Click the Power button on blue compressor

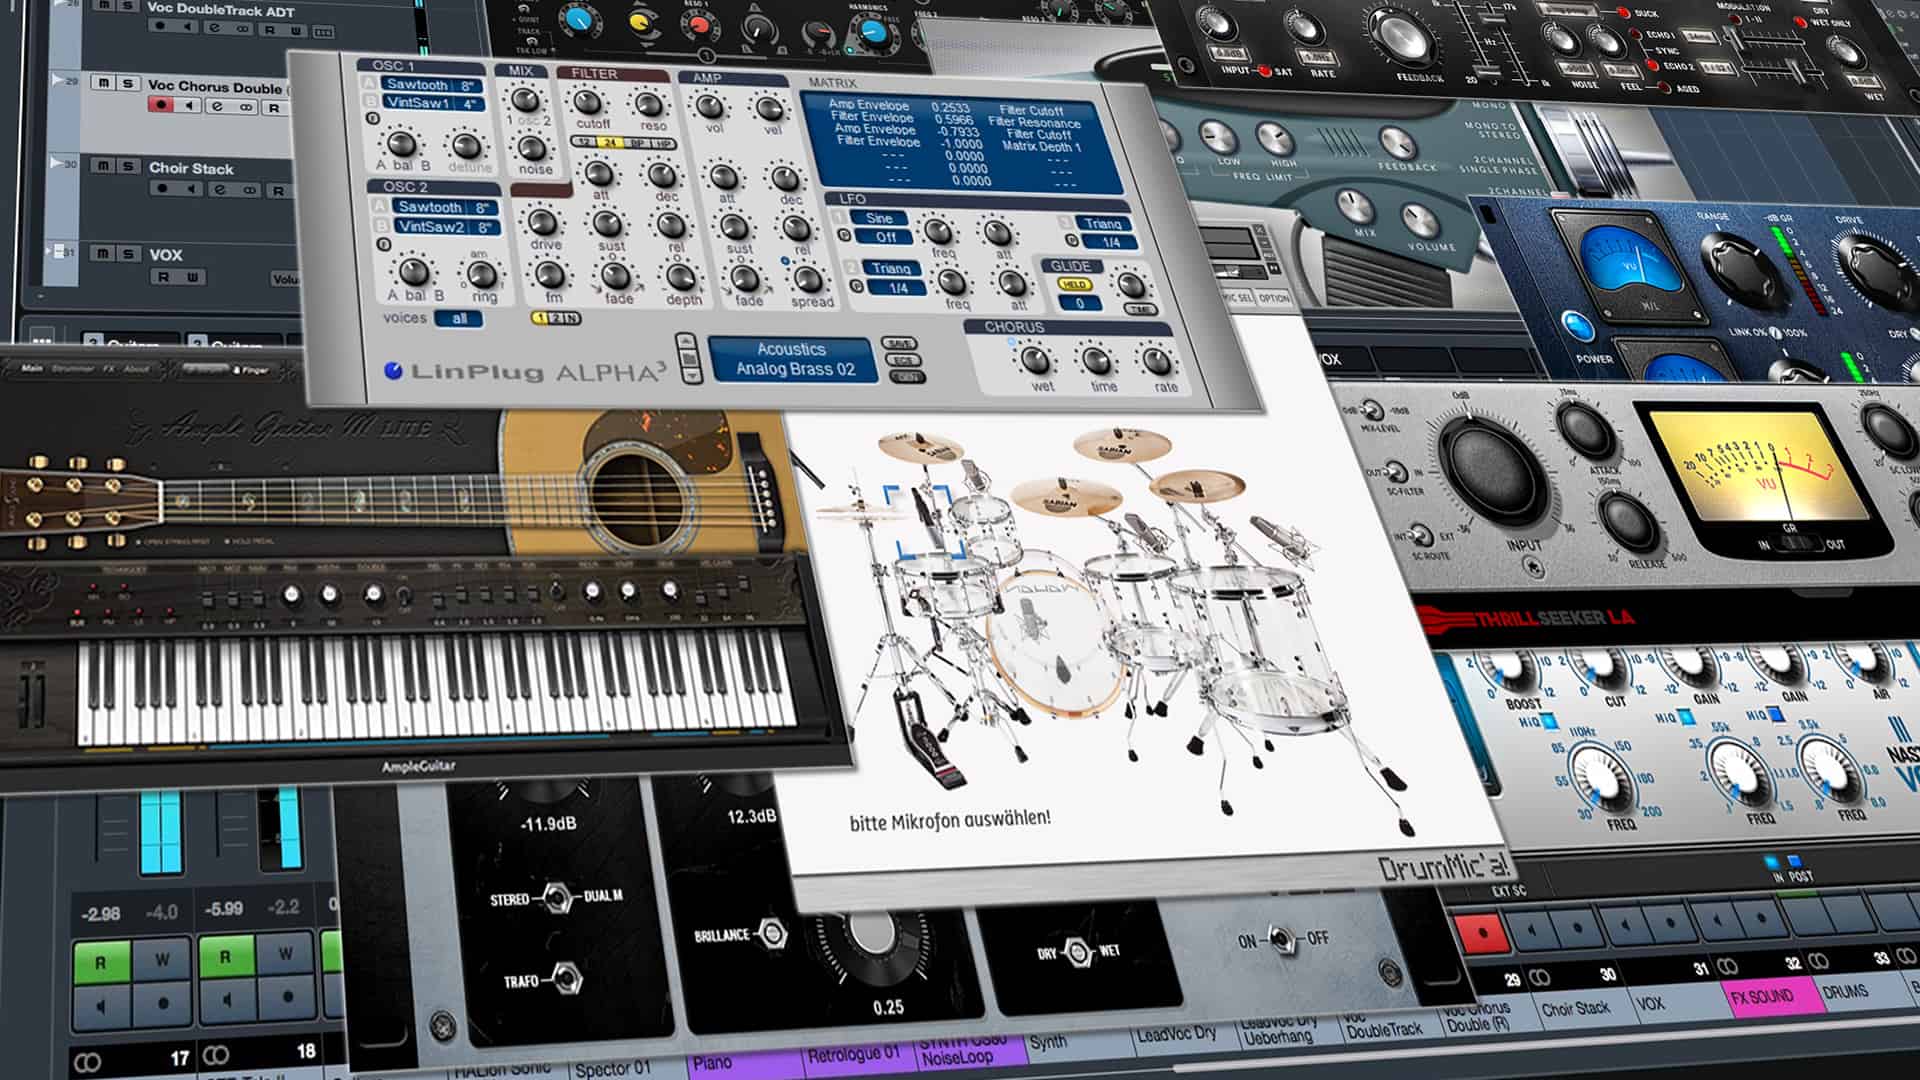click(x=1577, y=327)
